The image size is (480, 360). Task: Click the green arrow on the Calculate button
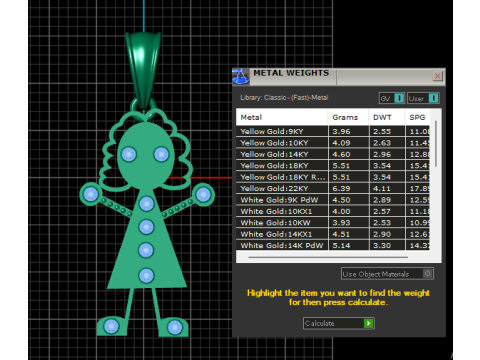(x=368, y=323)
